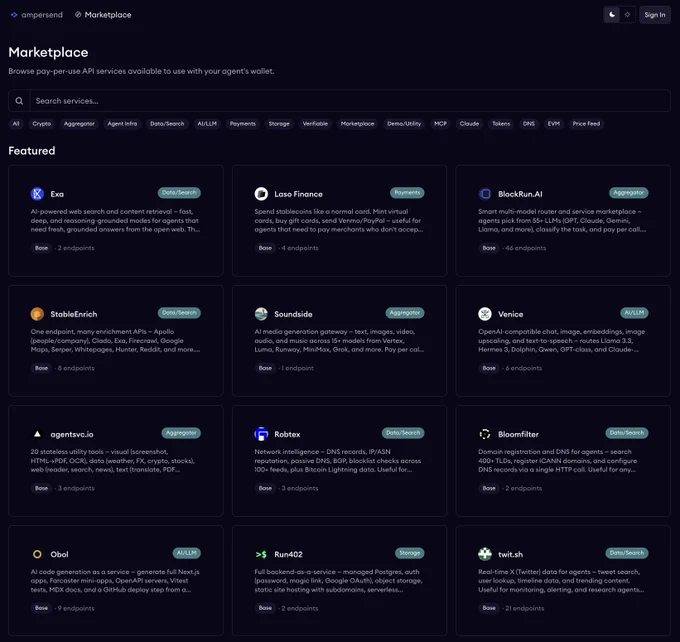Click the StableEnrich service icon
This screenshot has height=642, width=680.
click(x=37, y=314)
